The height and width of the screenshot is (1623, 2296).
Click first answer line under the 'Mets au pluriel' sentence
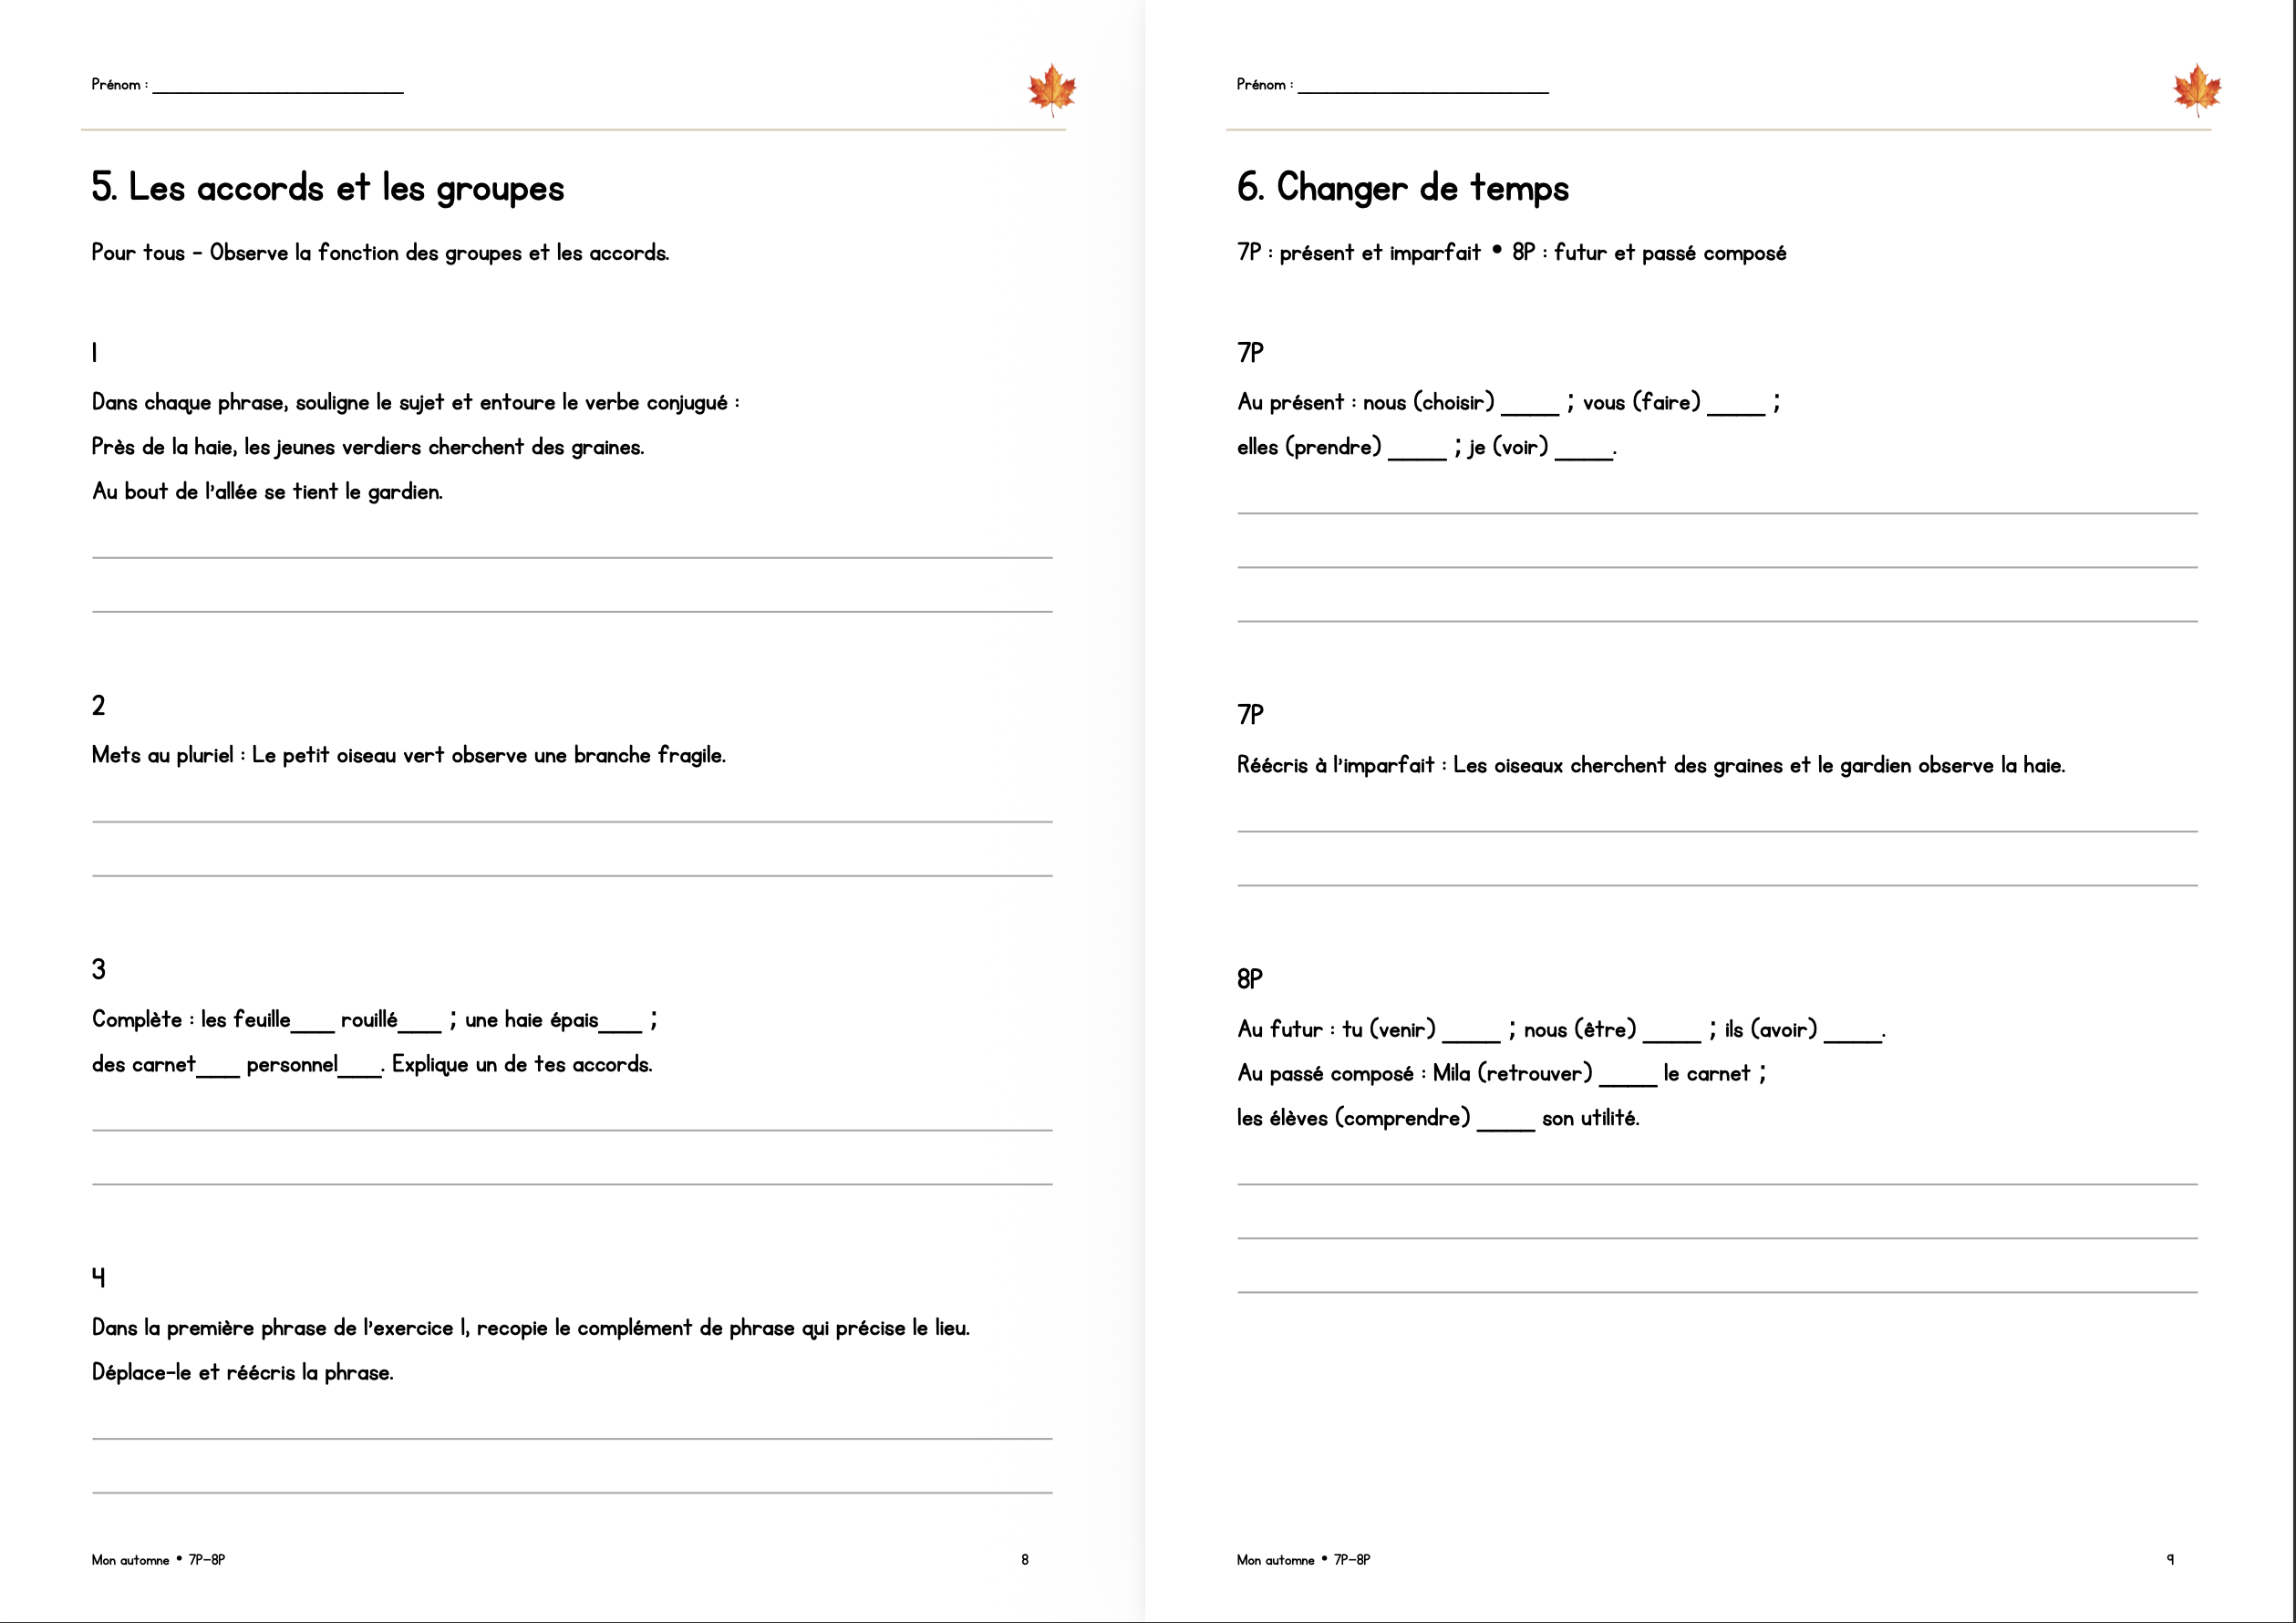pos(572,822)
